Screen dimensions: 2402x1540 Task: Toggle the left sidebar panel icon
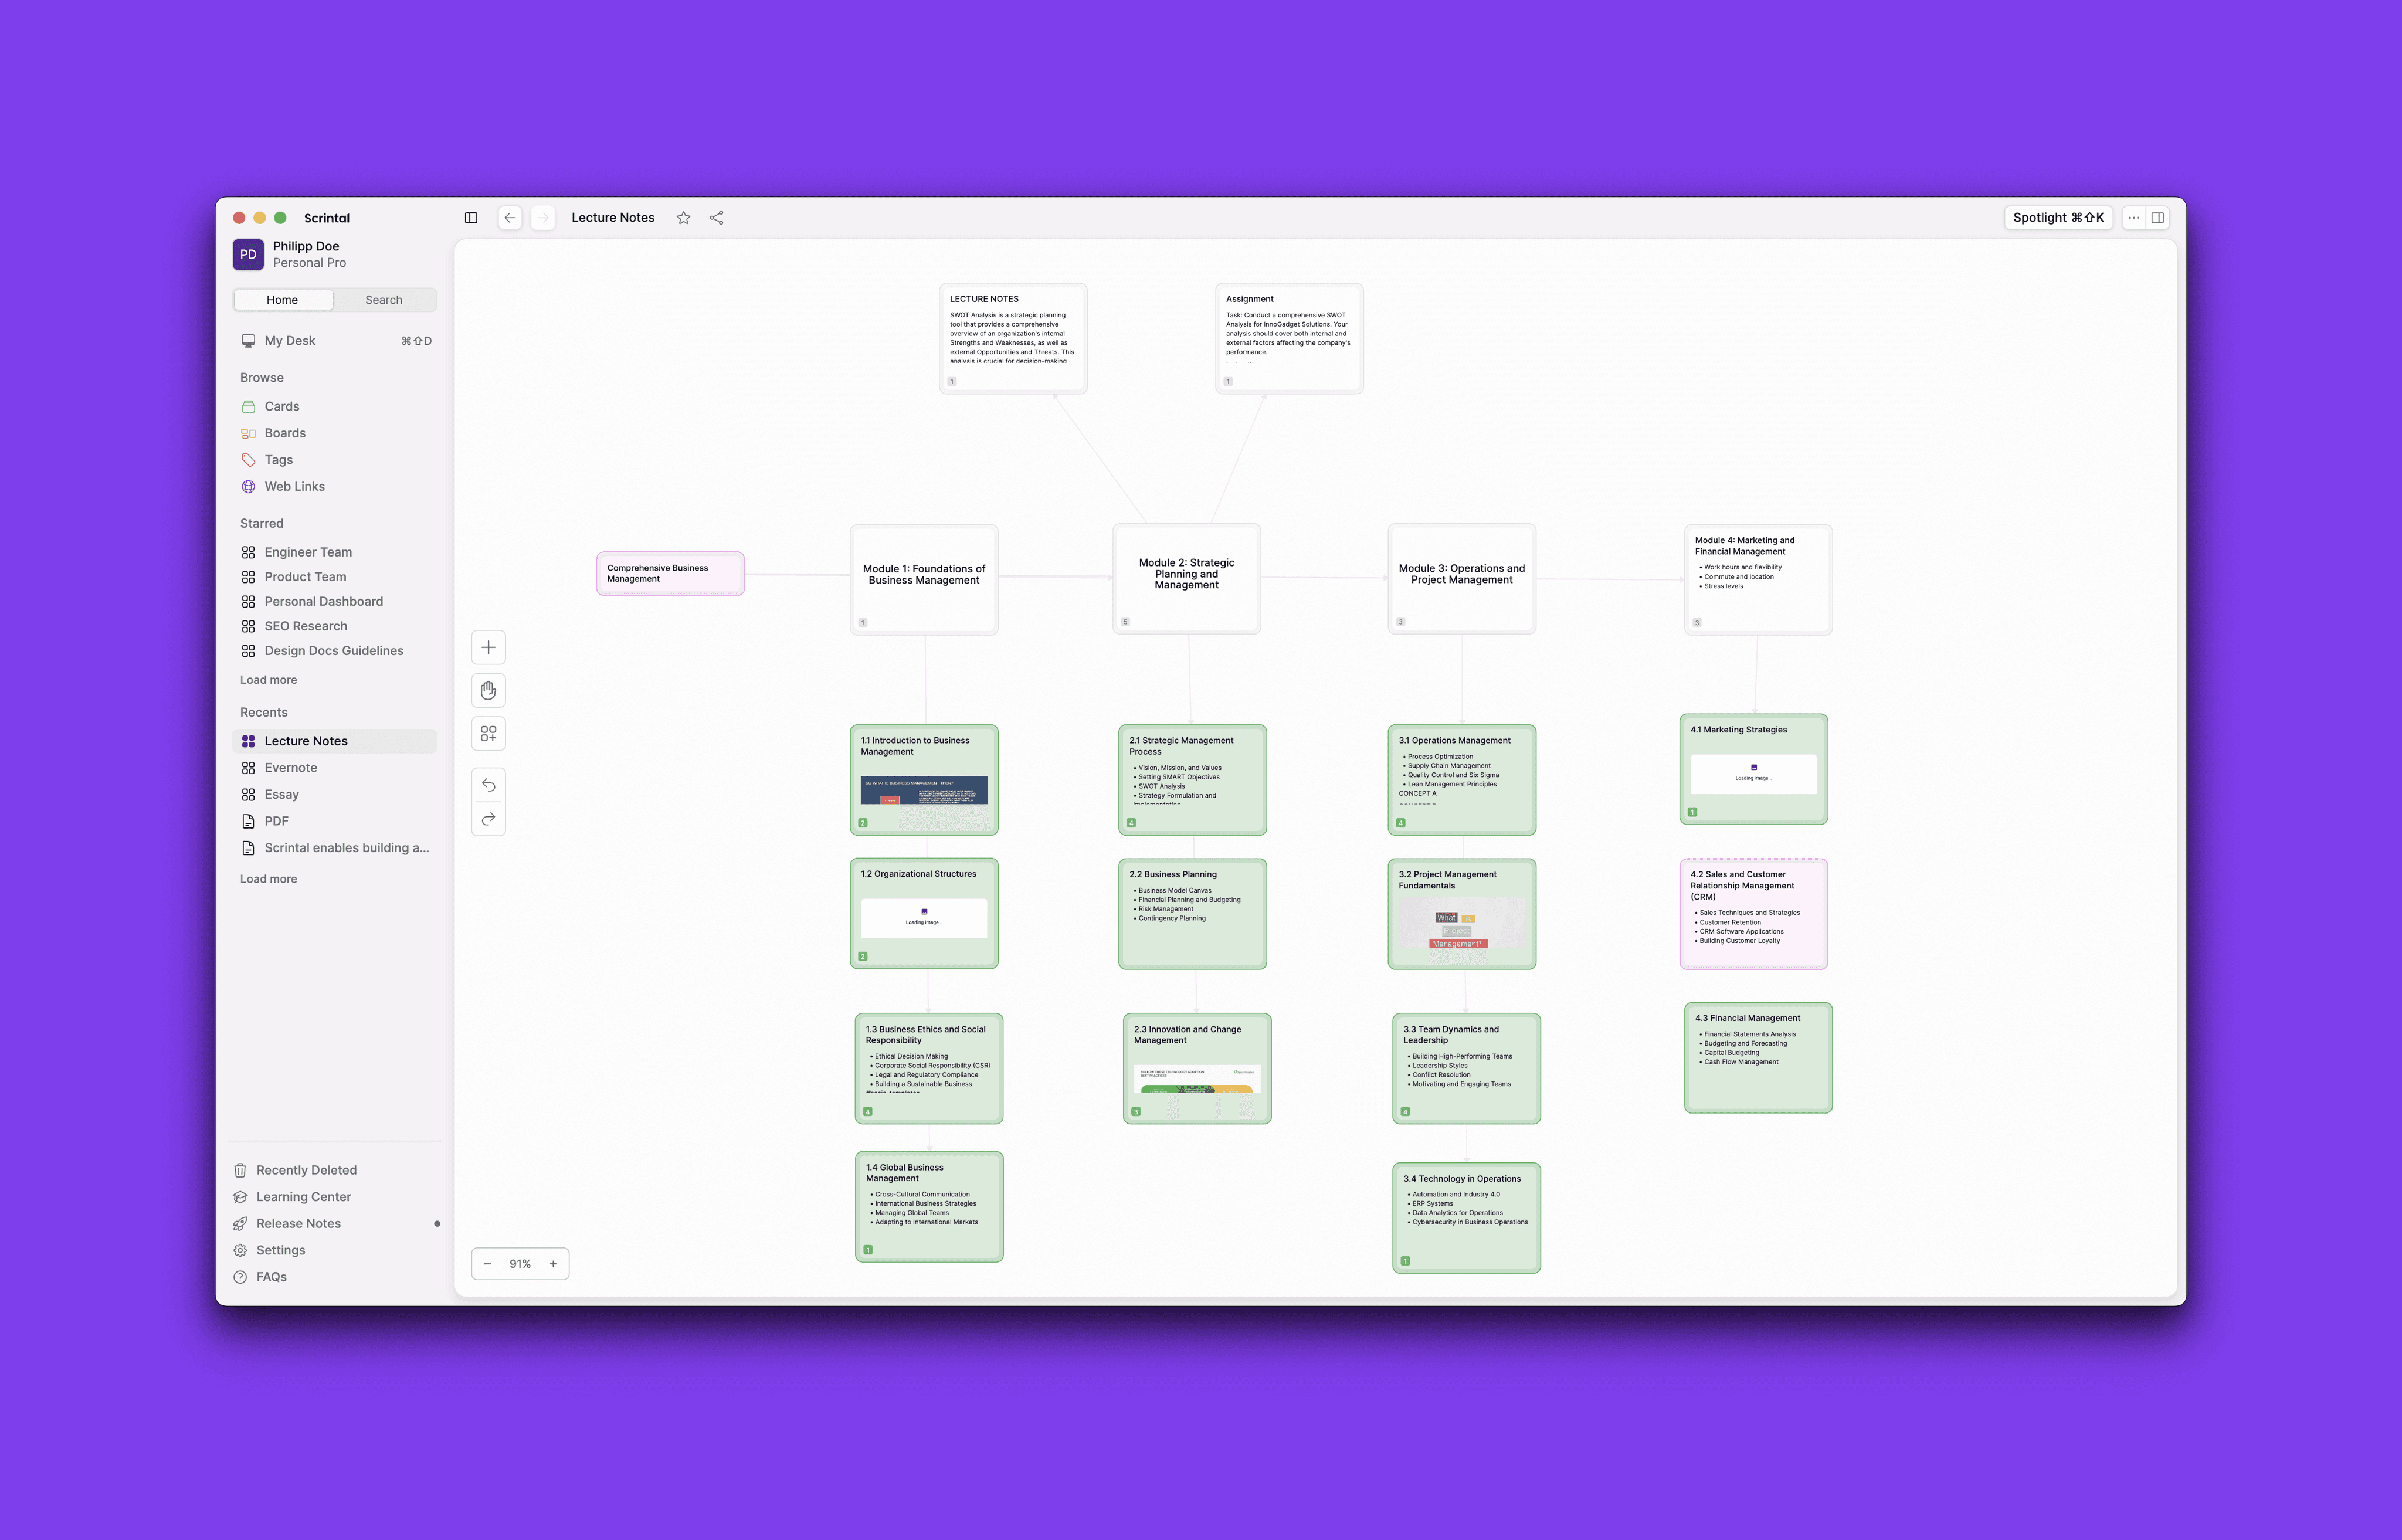[471, 218]
